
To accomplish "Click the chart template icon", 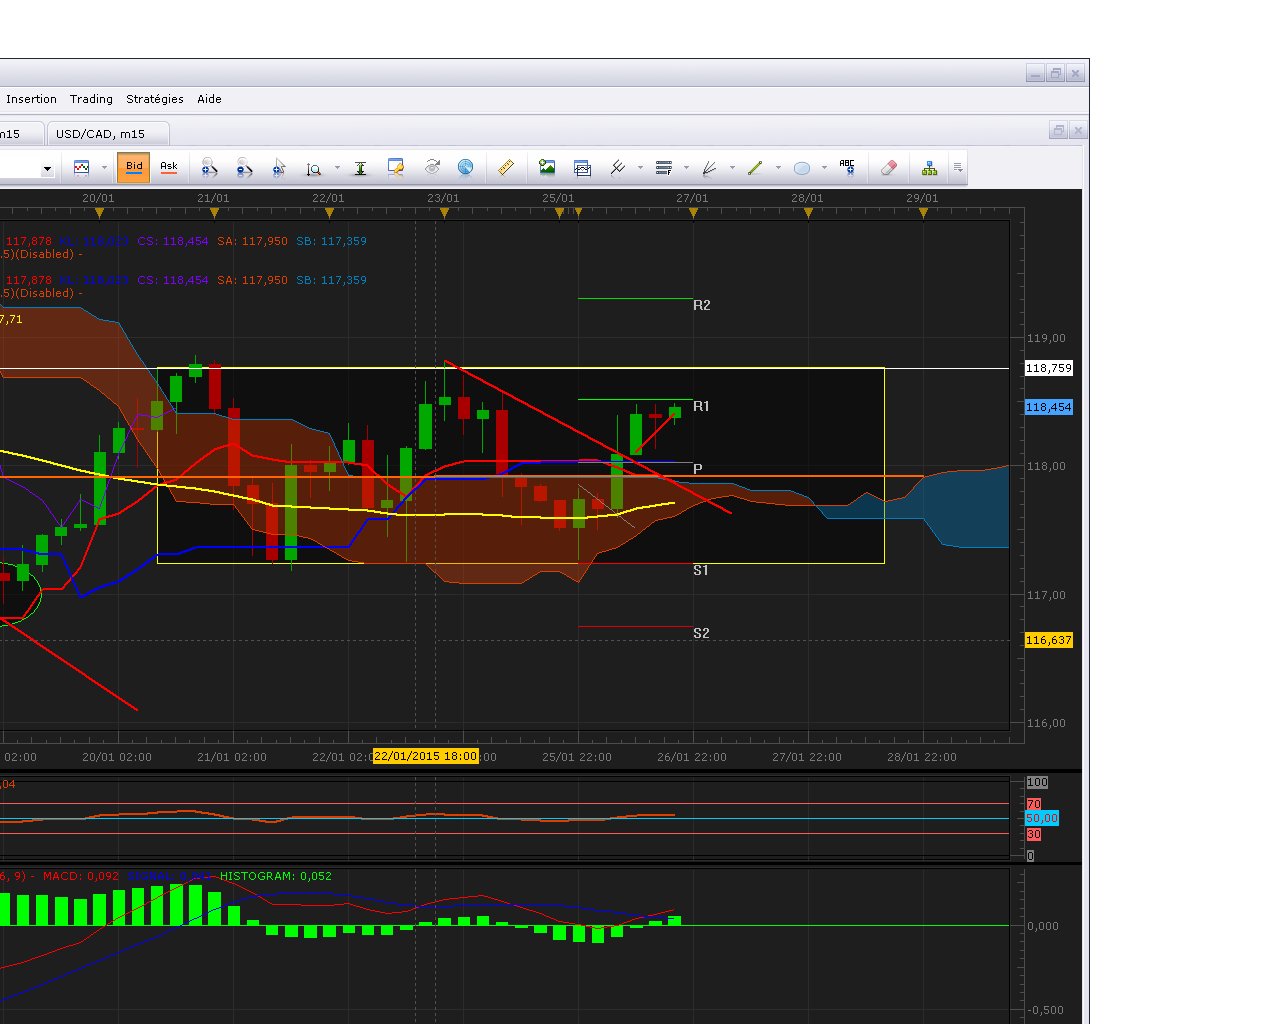I will click(x=582, y=168).
